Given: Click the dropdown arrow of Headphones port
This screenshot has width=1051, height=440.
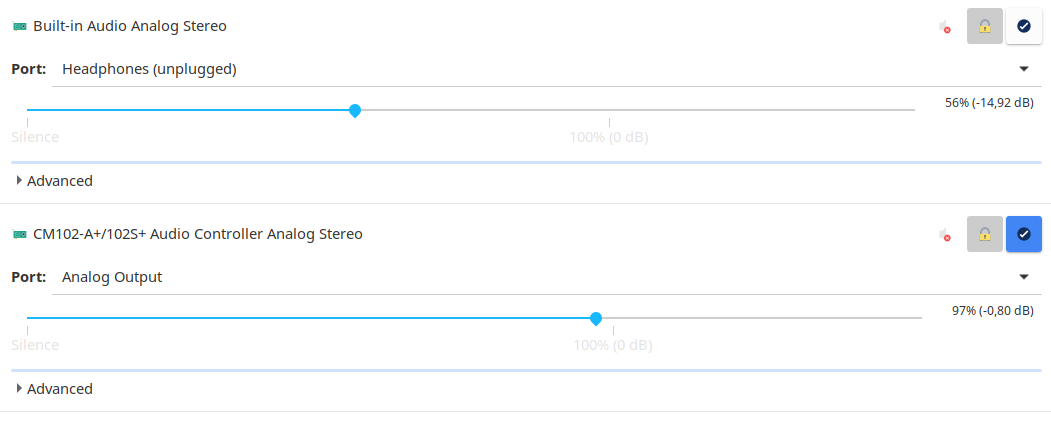Looking at the screenshot, I should tap(1024, 69).
